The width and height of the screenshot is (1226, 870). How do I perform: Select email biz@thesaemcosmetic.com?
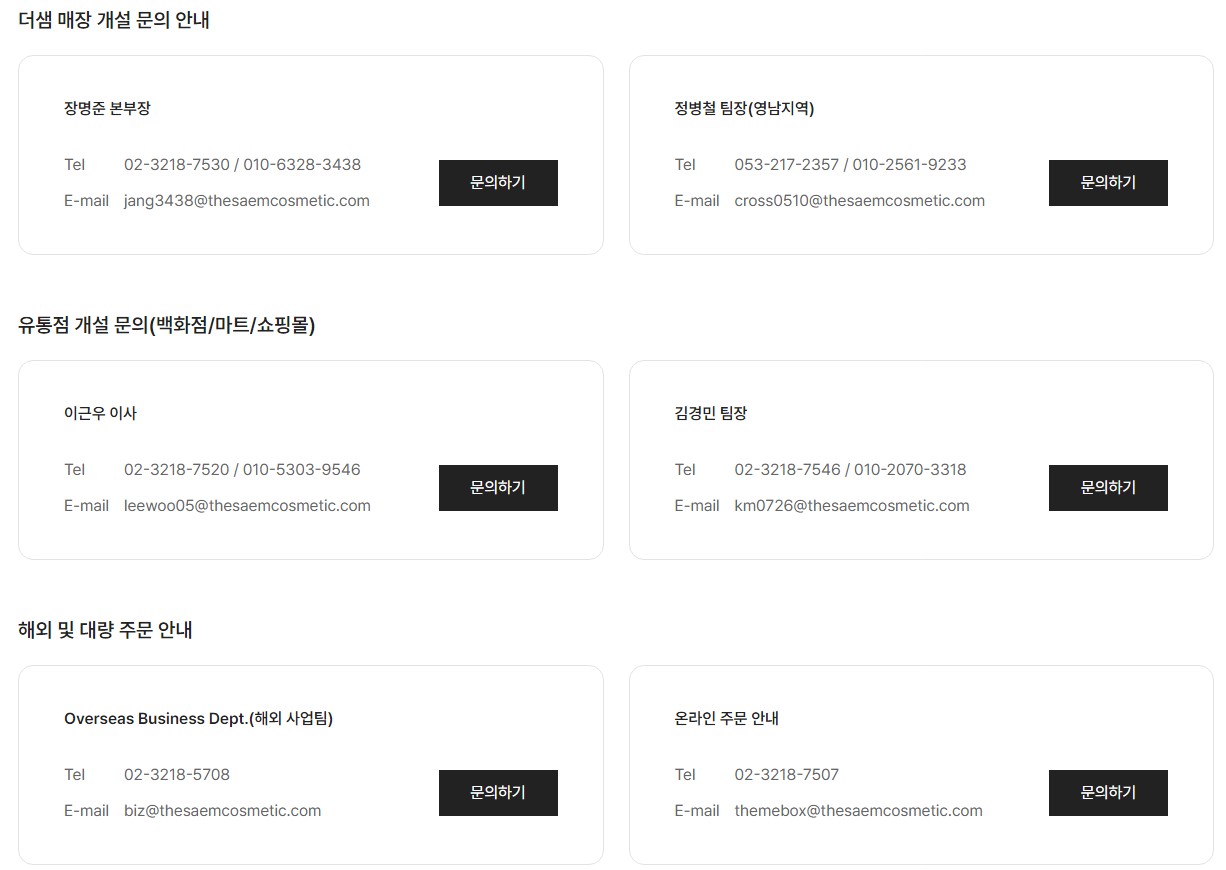tap(223, 811)
